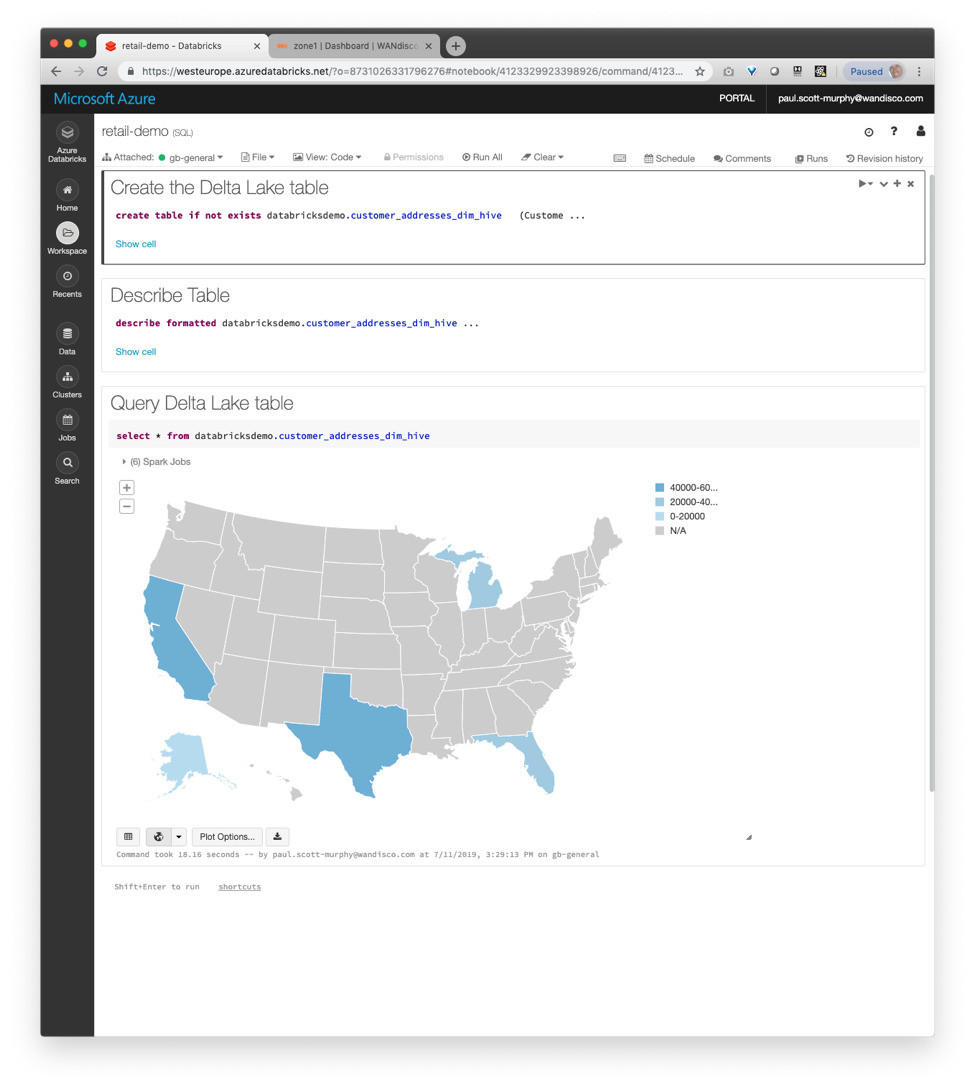This screenshot has height=1089, width=974.
Task: Open the Clusters page in sidebar
Action: coord(67,377)
